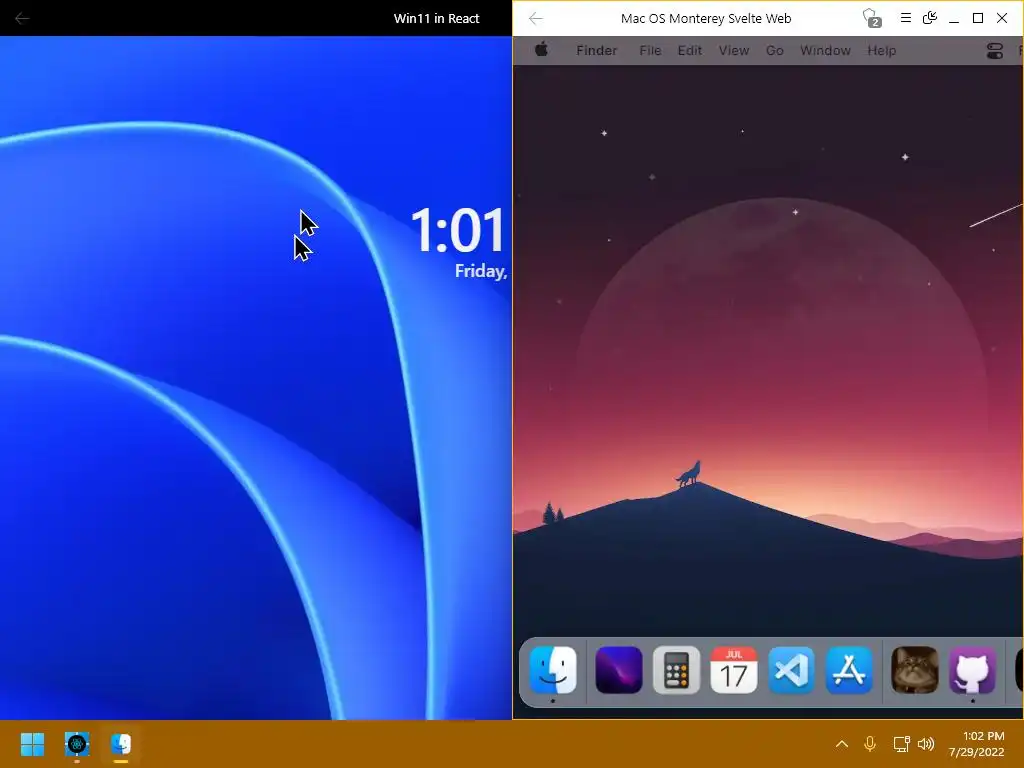Open the Apple logo menu
Screen dimensions: 1024x768
coord(541,50)
